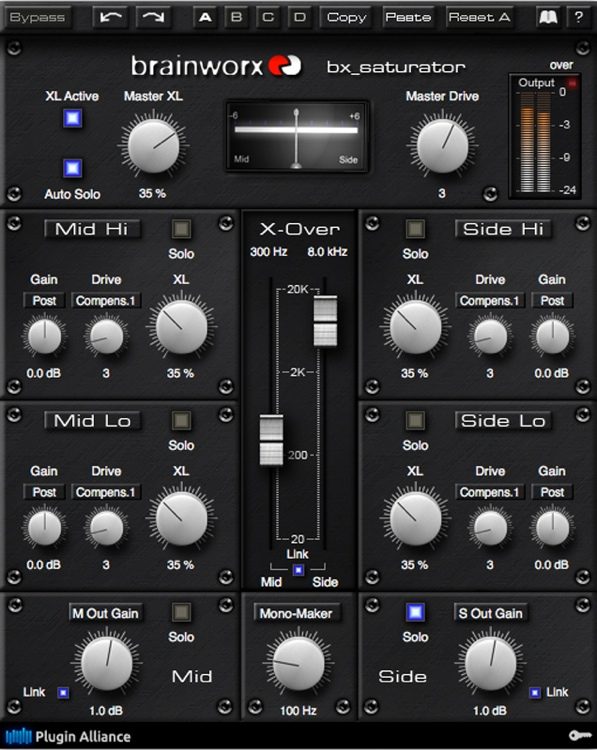
Task: Click the Mid/Side balance meter display
Action: [297, 136]
